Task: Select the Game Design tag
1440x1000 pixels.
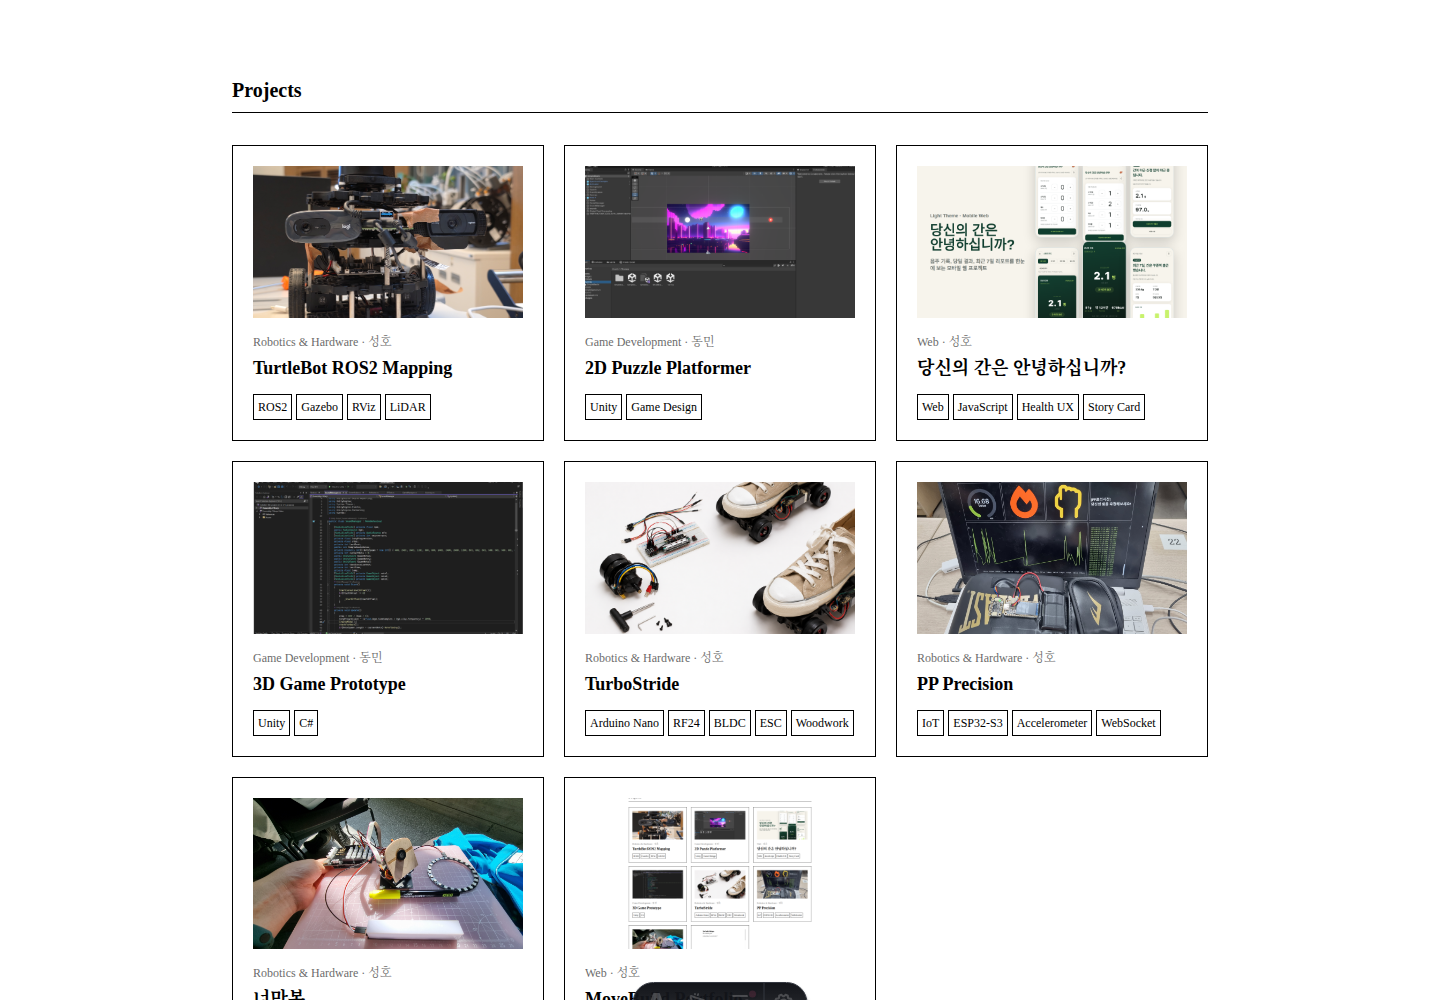Action: pos(664,407)
